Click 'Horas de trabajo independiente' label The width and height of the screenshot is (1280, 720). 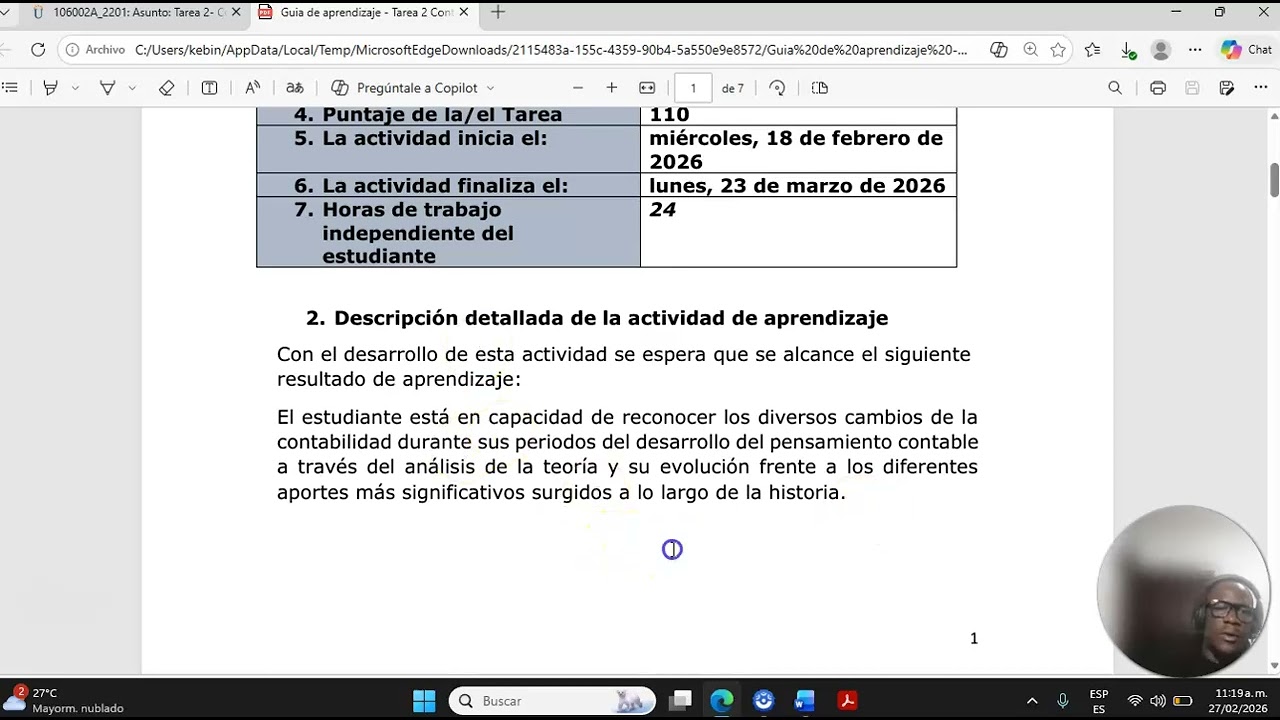click(x=418, y=233)
